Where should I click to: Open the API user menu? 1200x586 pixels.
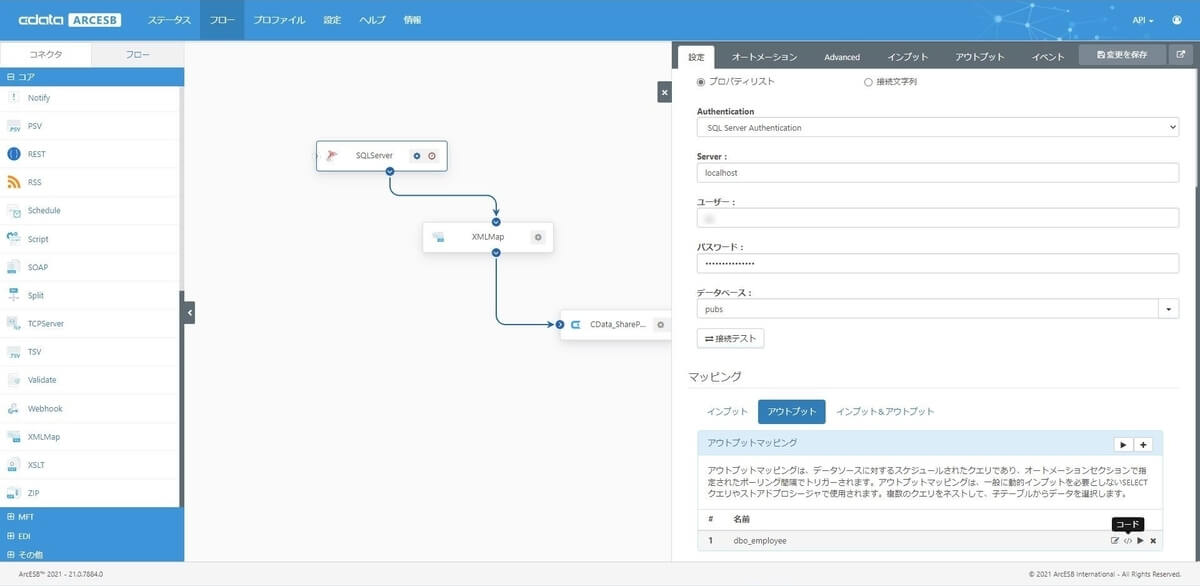1142,20
